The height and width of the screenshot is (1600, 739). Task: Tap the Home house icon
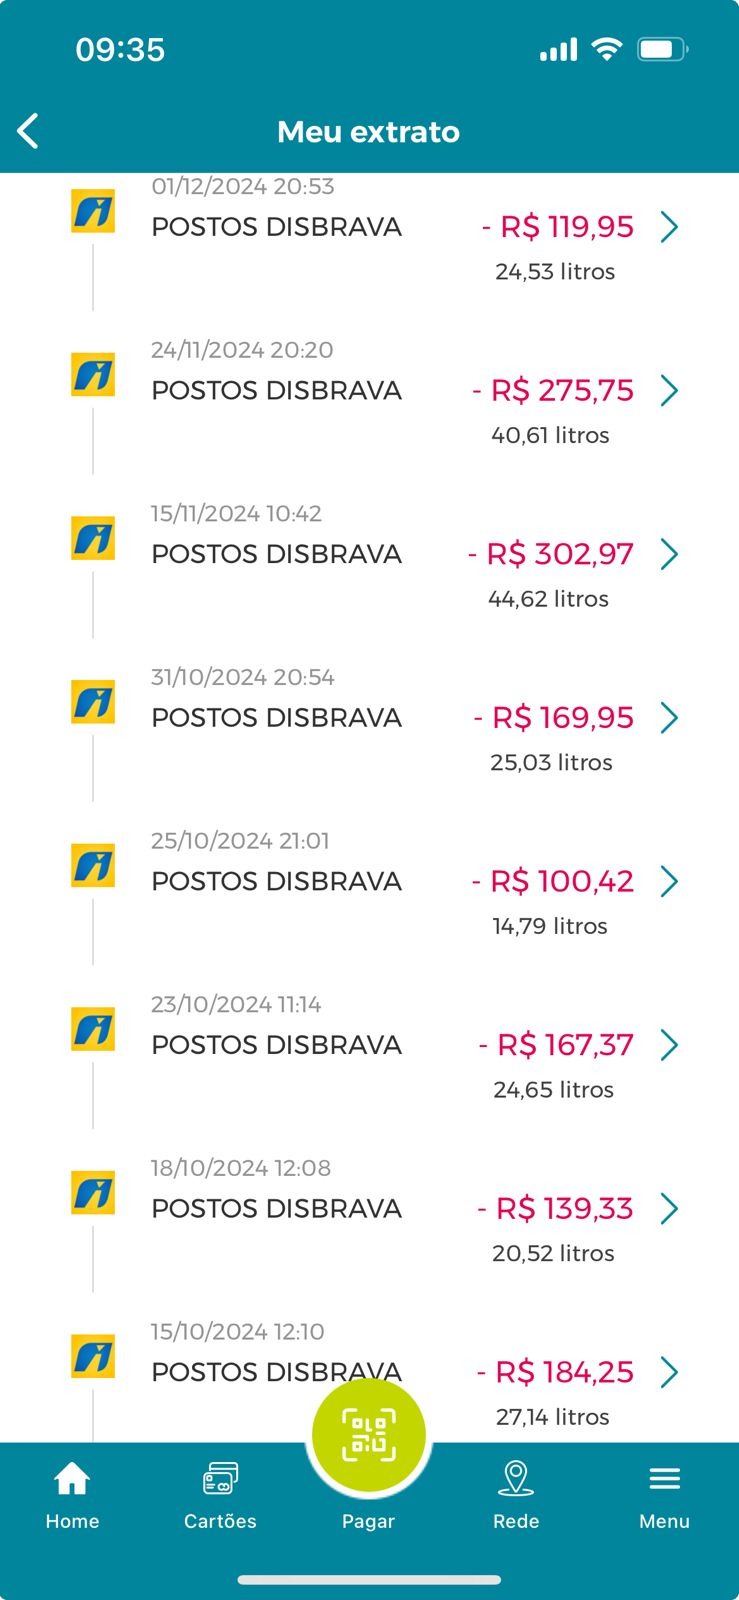click(72, 1478)
